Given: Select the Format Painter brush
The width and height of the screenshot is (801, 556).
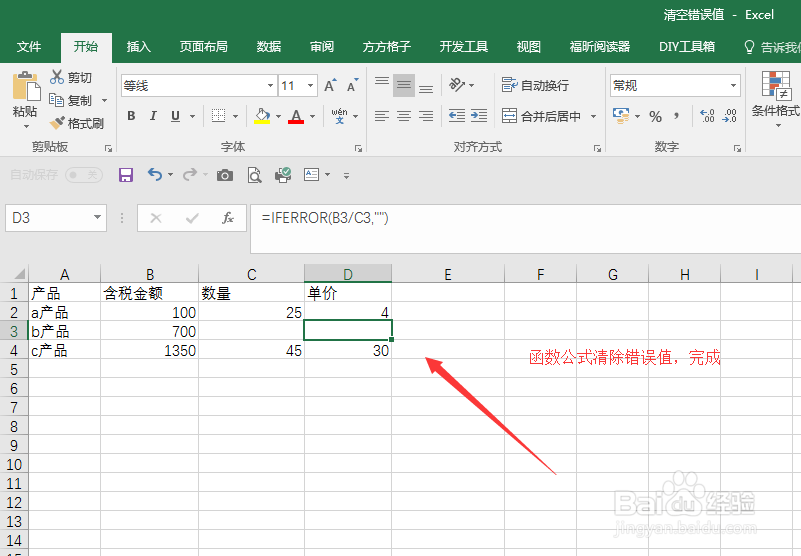Looking at the screenshot, I should coord(57,123).
